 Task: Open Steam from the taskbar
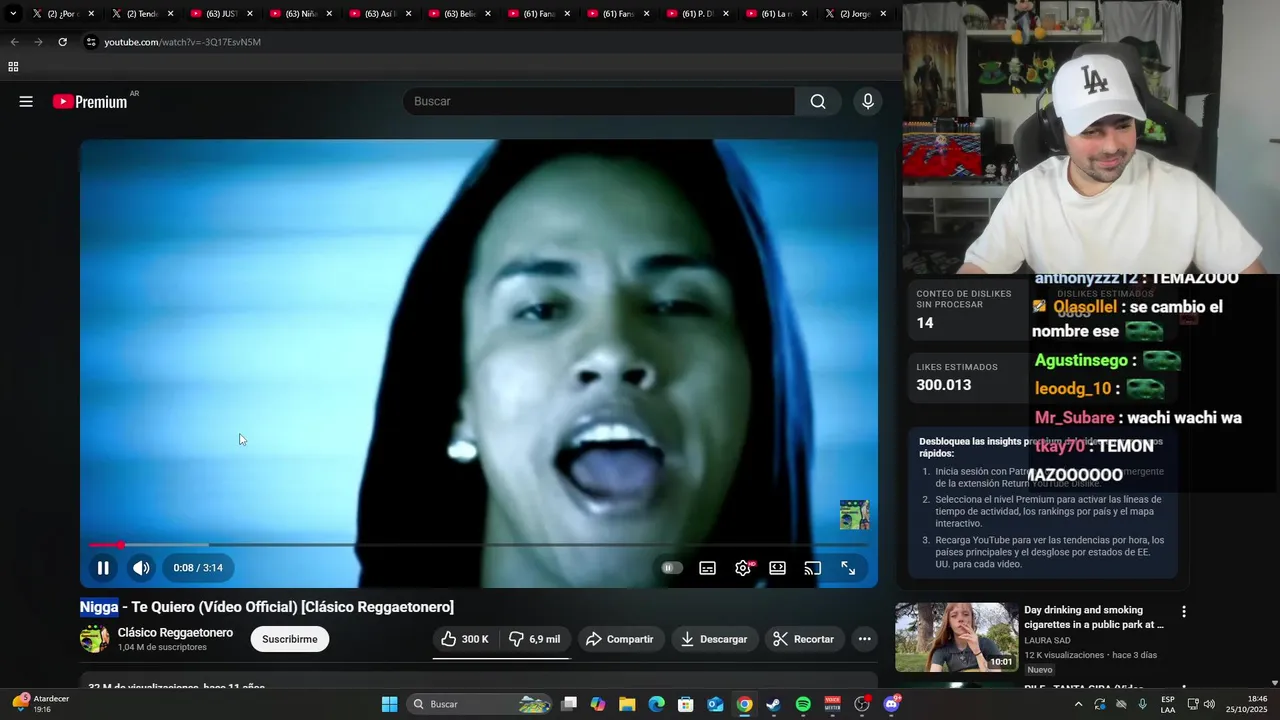click(x=774, y=704)
